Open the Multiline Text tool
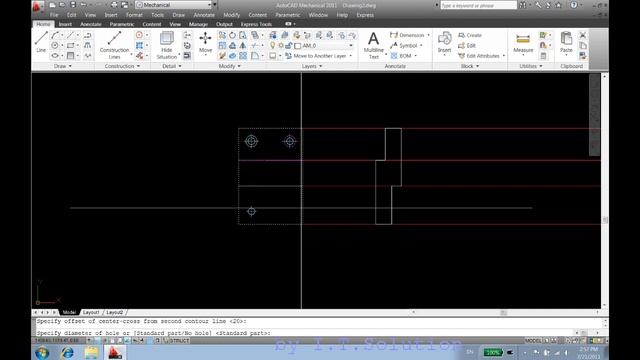 tap(373, 45)
